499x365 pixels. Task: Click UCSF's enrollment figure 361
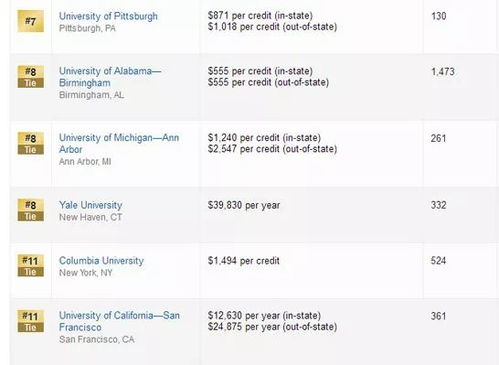(438, 316)
